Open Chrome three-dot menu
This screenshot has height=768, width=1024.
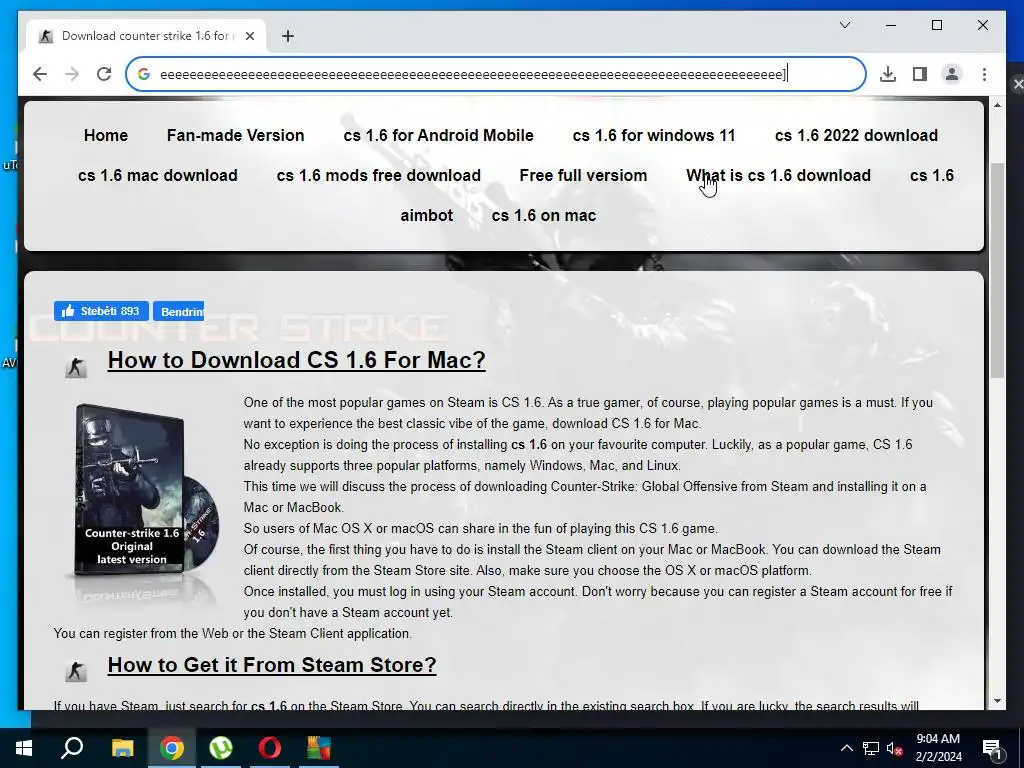coord(984,74)
